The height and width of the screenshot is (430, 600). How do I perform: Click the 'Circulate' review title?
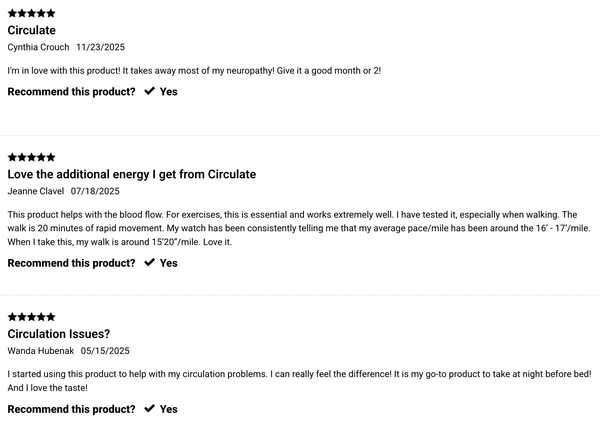coord(31,30)
